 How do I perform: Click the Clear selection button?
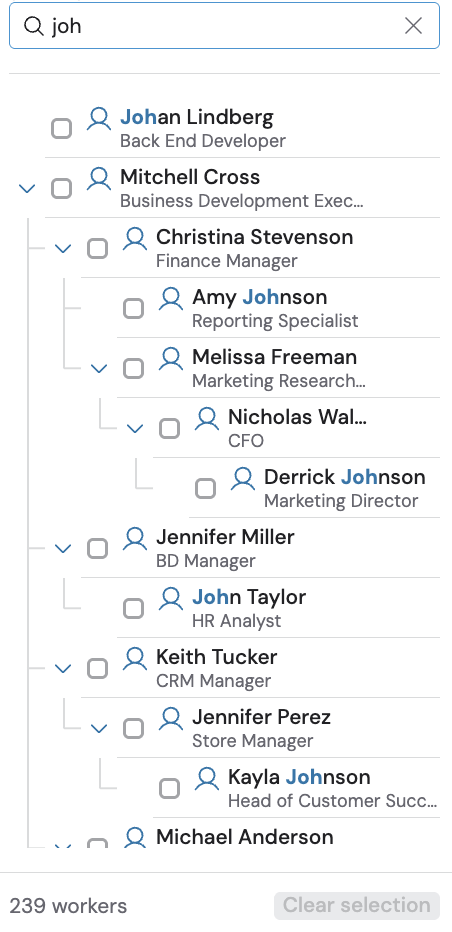pos(357,905)
